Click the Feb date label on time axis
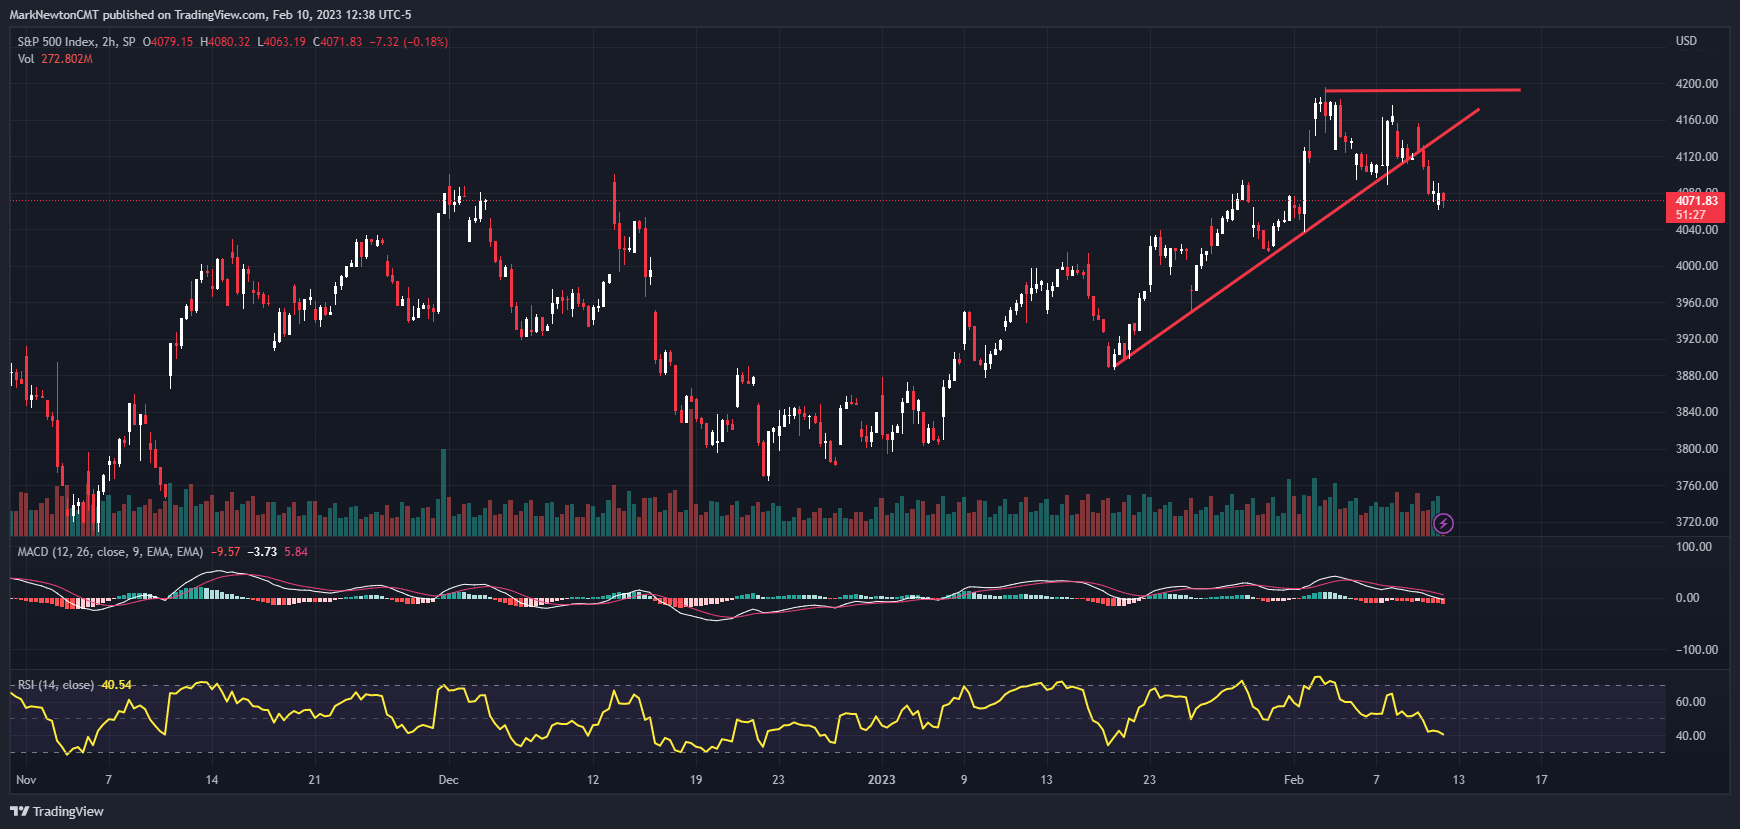The height and width of the screenshot is (829, 1740). (1293, 780)
